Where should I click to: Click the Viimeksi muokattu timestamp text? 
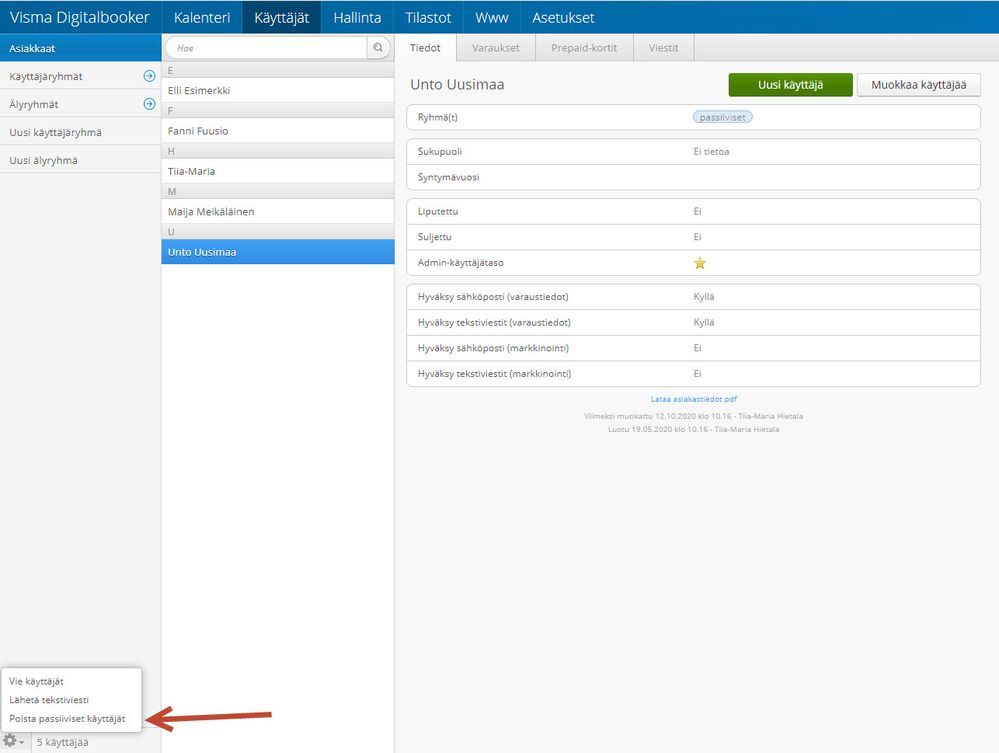pos(693,416)
